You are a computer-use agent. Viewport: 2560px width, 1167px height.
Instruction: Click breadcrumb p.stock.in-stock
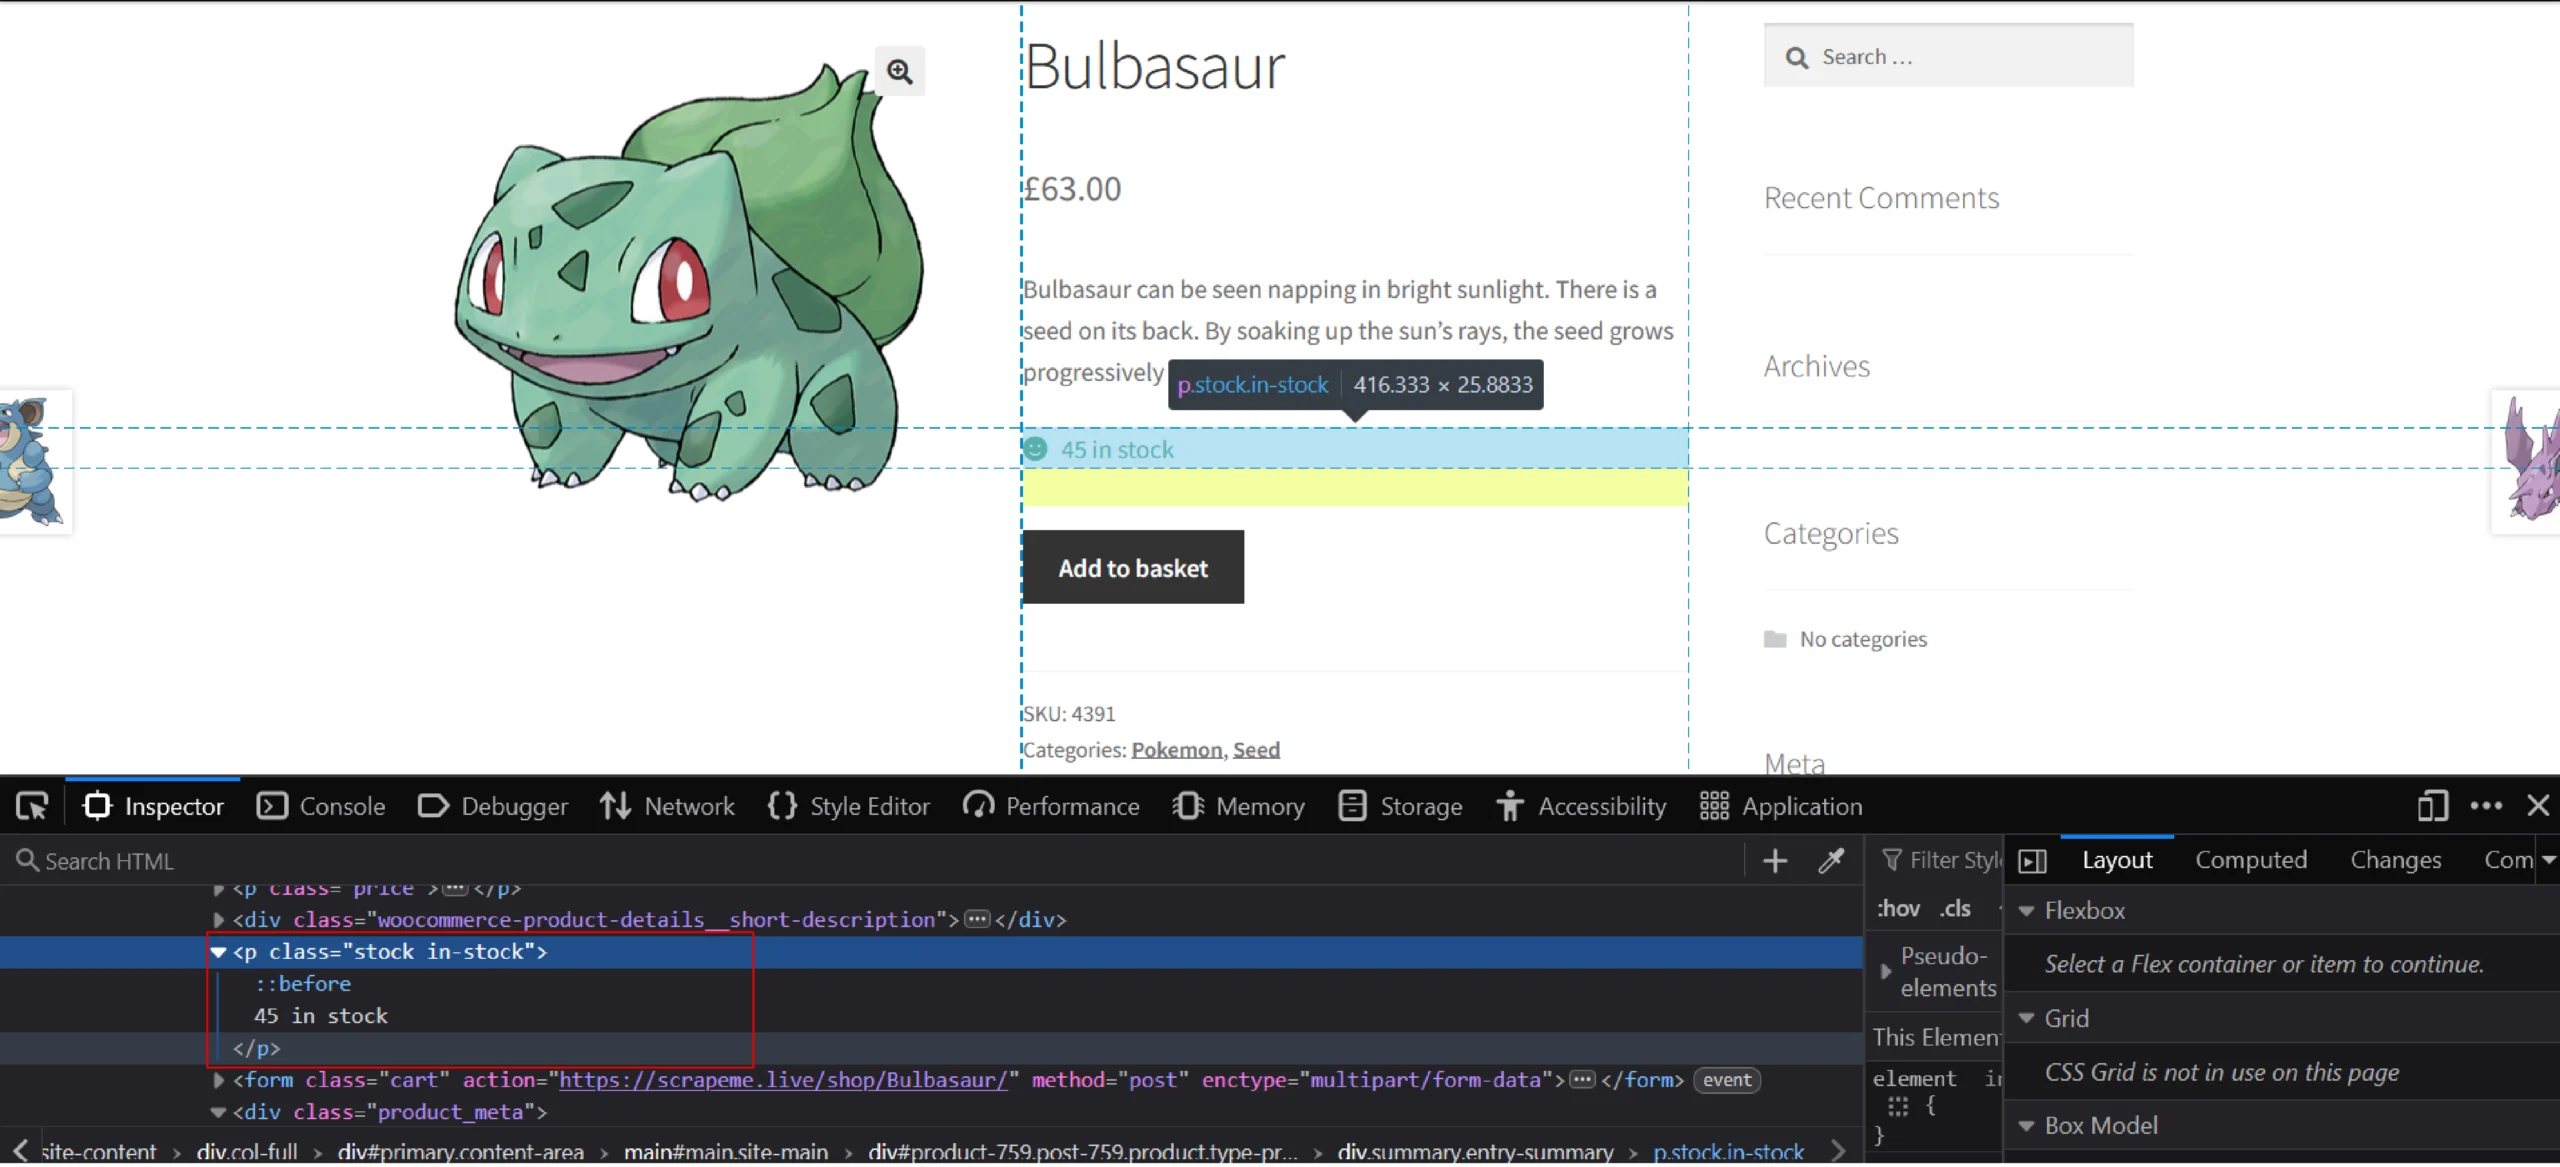pyautogui.click(x=1729, y=1152)
